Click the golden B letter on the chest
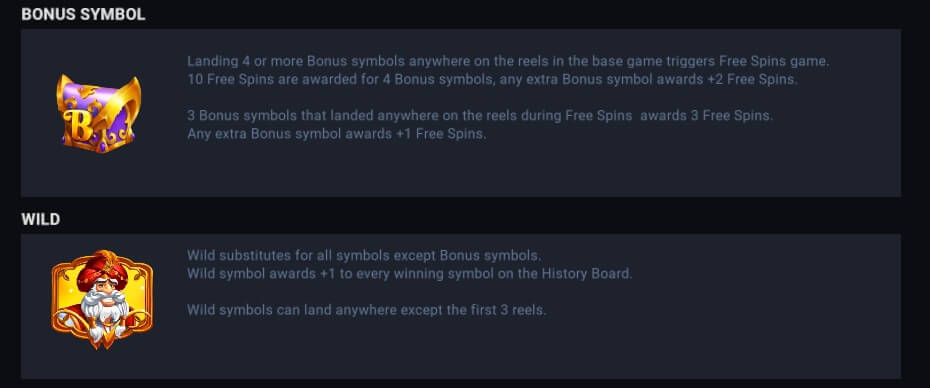 tap(79, 127)
